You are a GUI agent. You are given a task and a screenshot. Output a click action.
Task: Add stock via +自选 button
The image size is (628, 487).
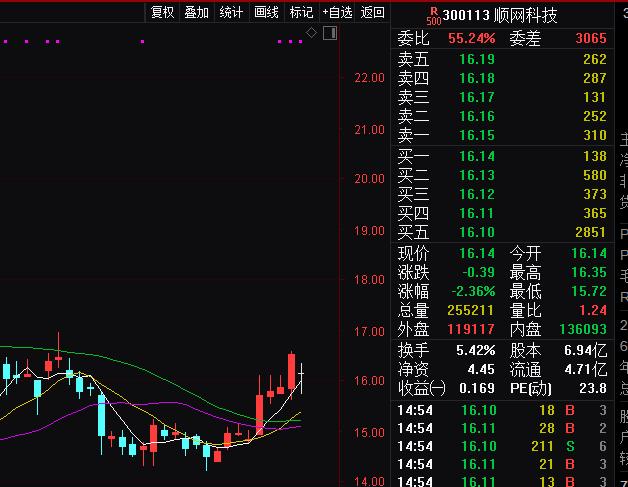[x=337, y=12]
